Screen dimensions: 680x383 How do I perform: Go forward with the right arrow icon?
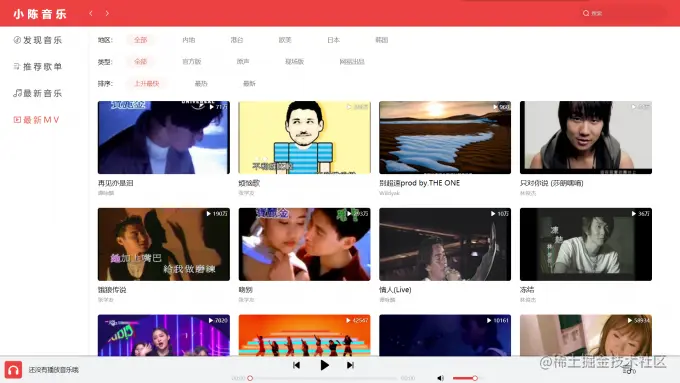click(x=107, y=13)
